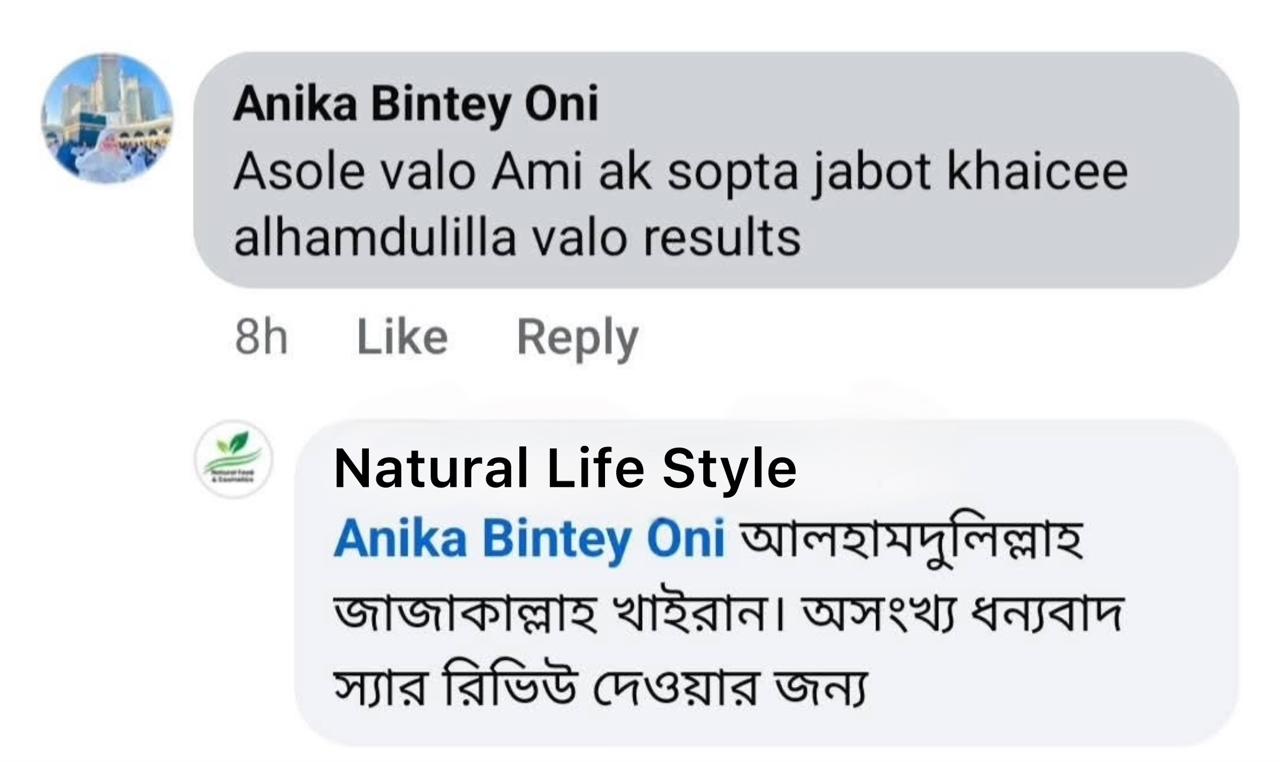
Task: Open Anika Bintey Oni's profile picture
Action: (x=106, y=118)
